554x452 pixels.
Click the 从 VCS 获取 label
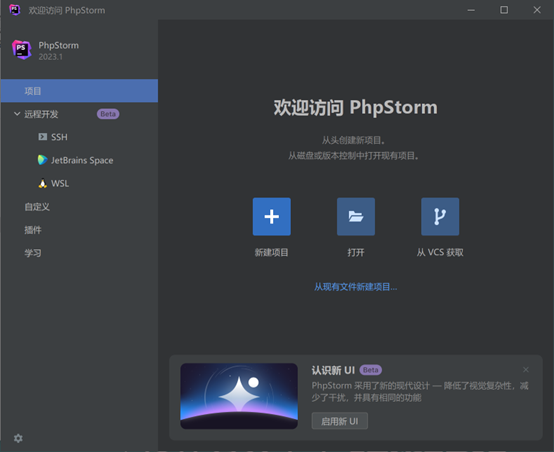[440, 252]
